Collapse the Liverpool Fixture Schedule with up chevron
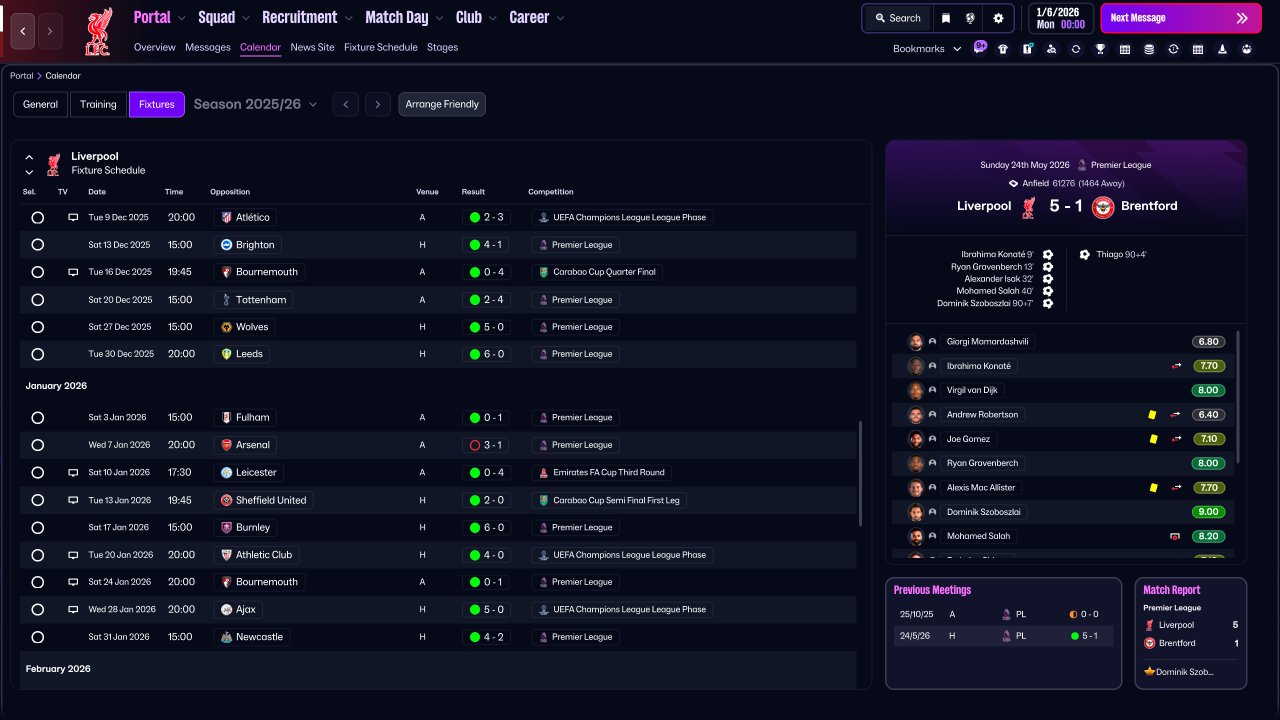 (29, 157)
